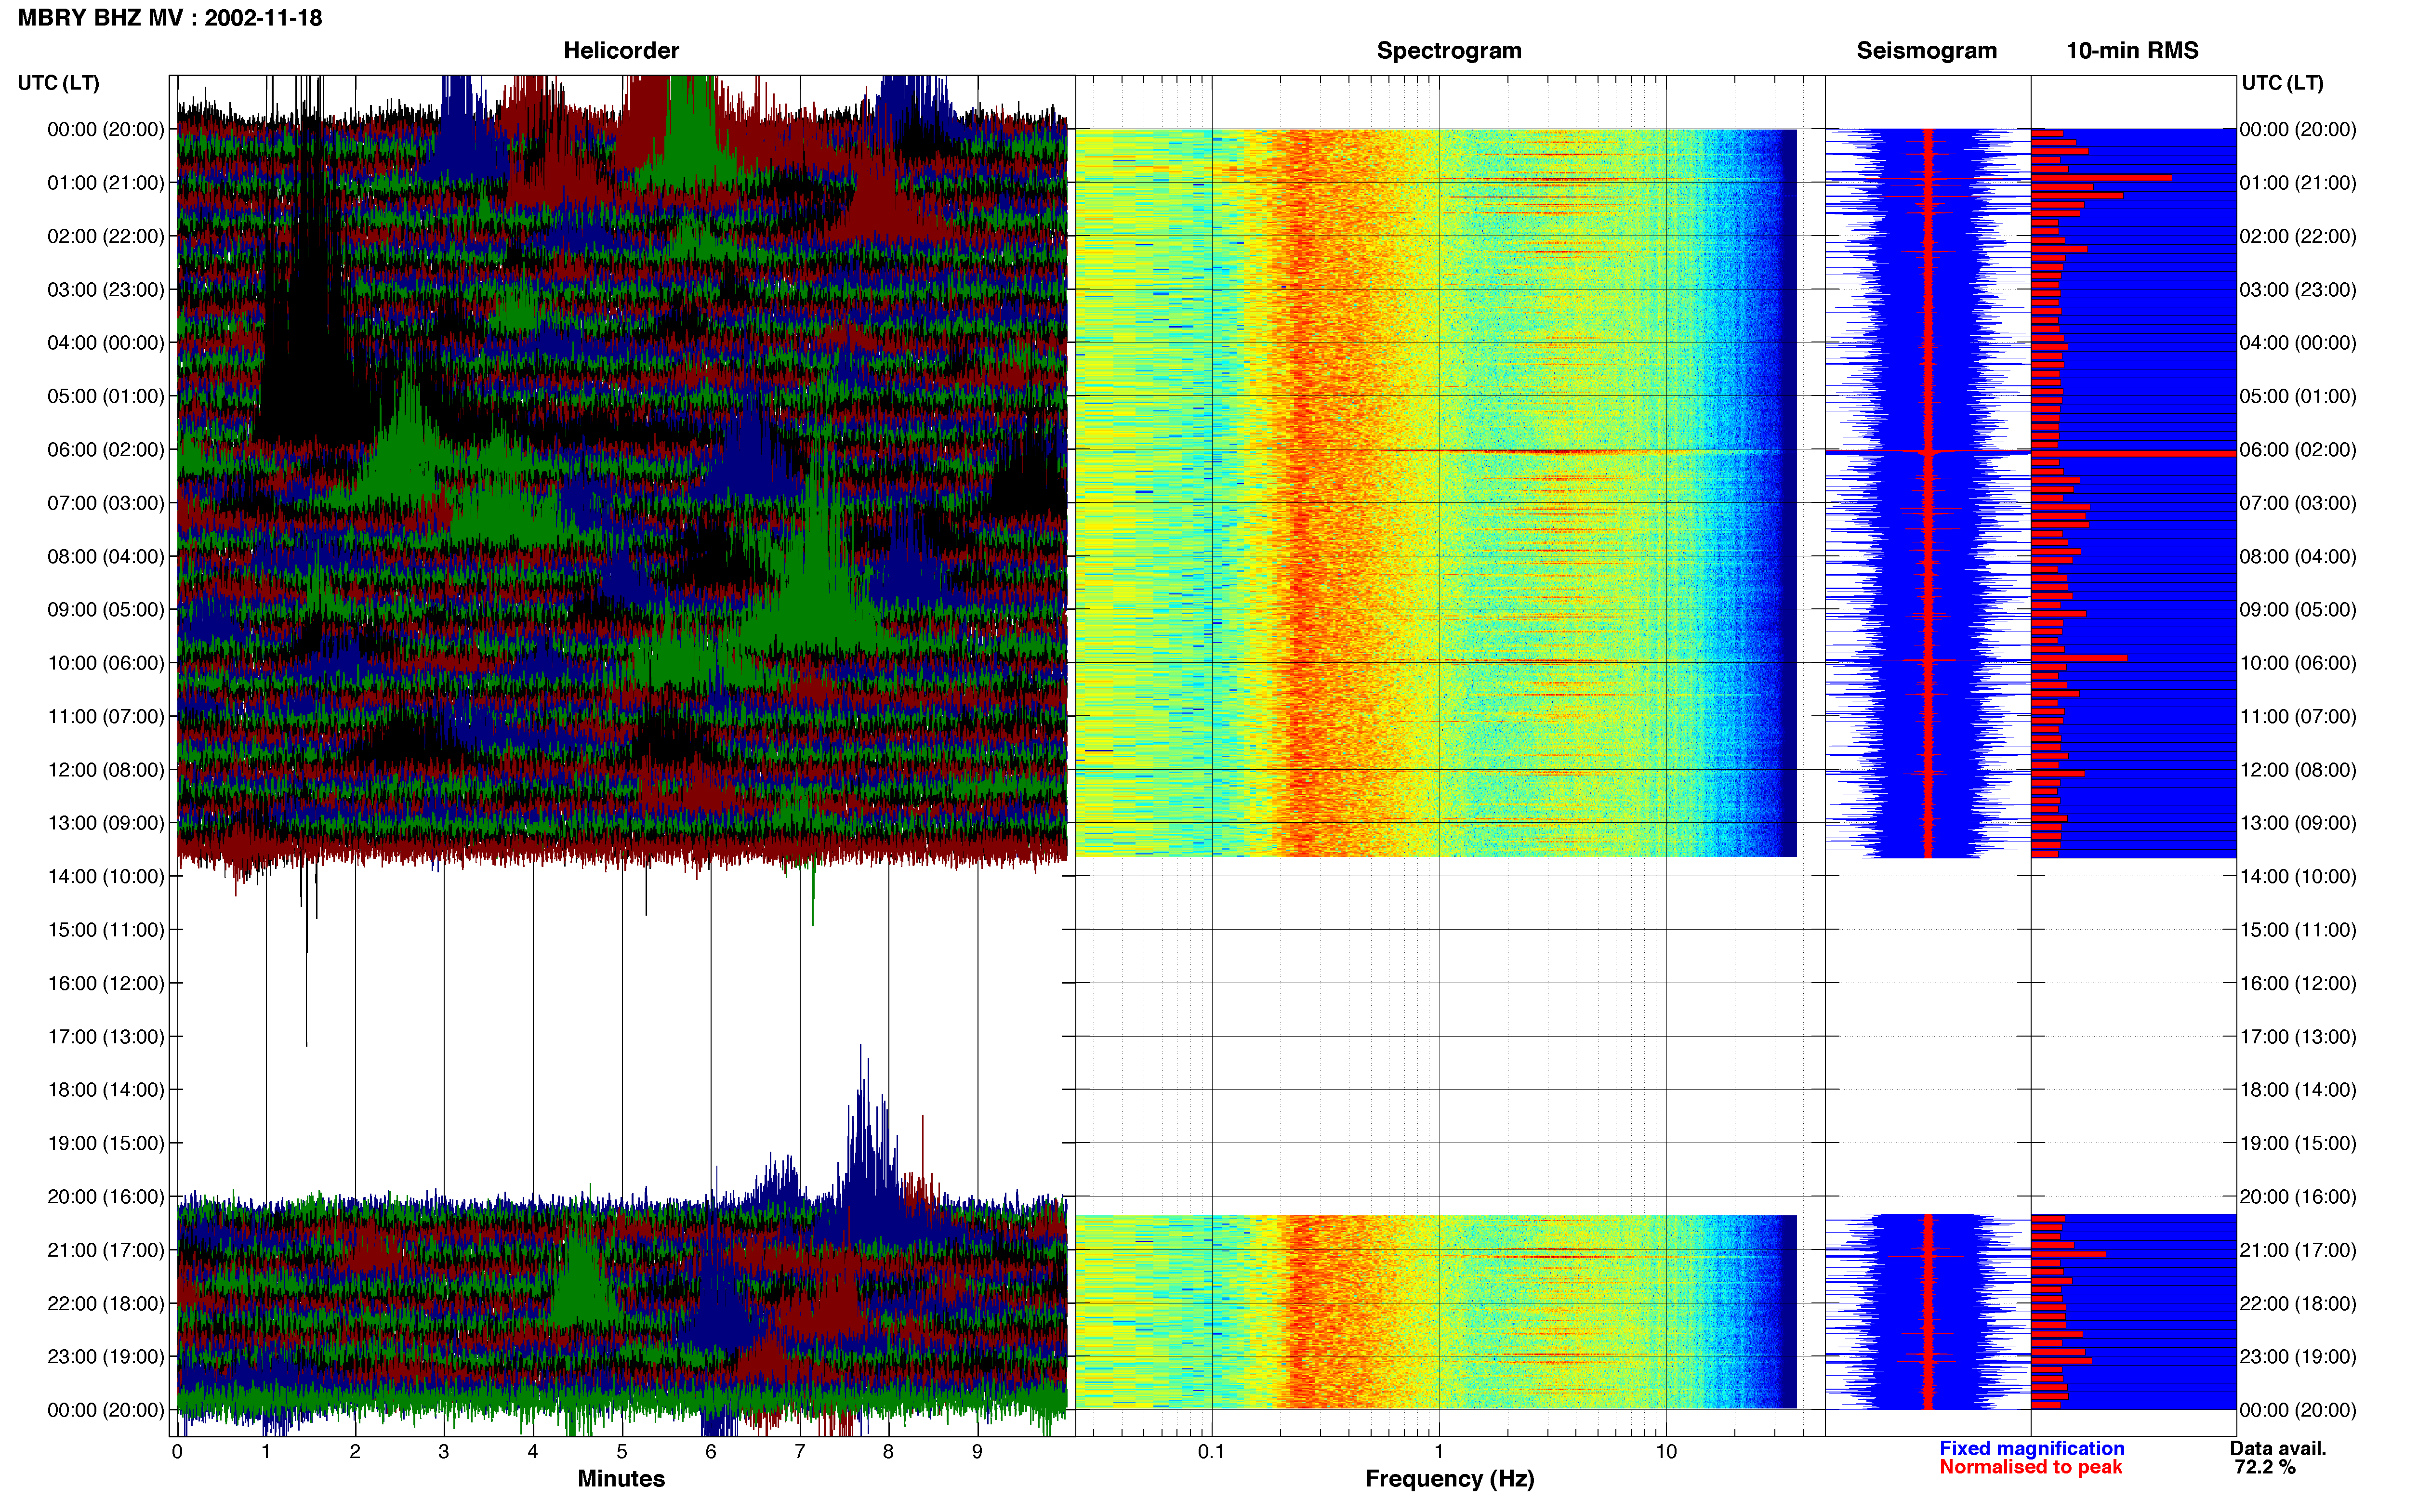Click right time label '16:00 (12:00)'

(2298, 984)
